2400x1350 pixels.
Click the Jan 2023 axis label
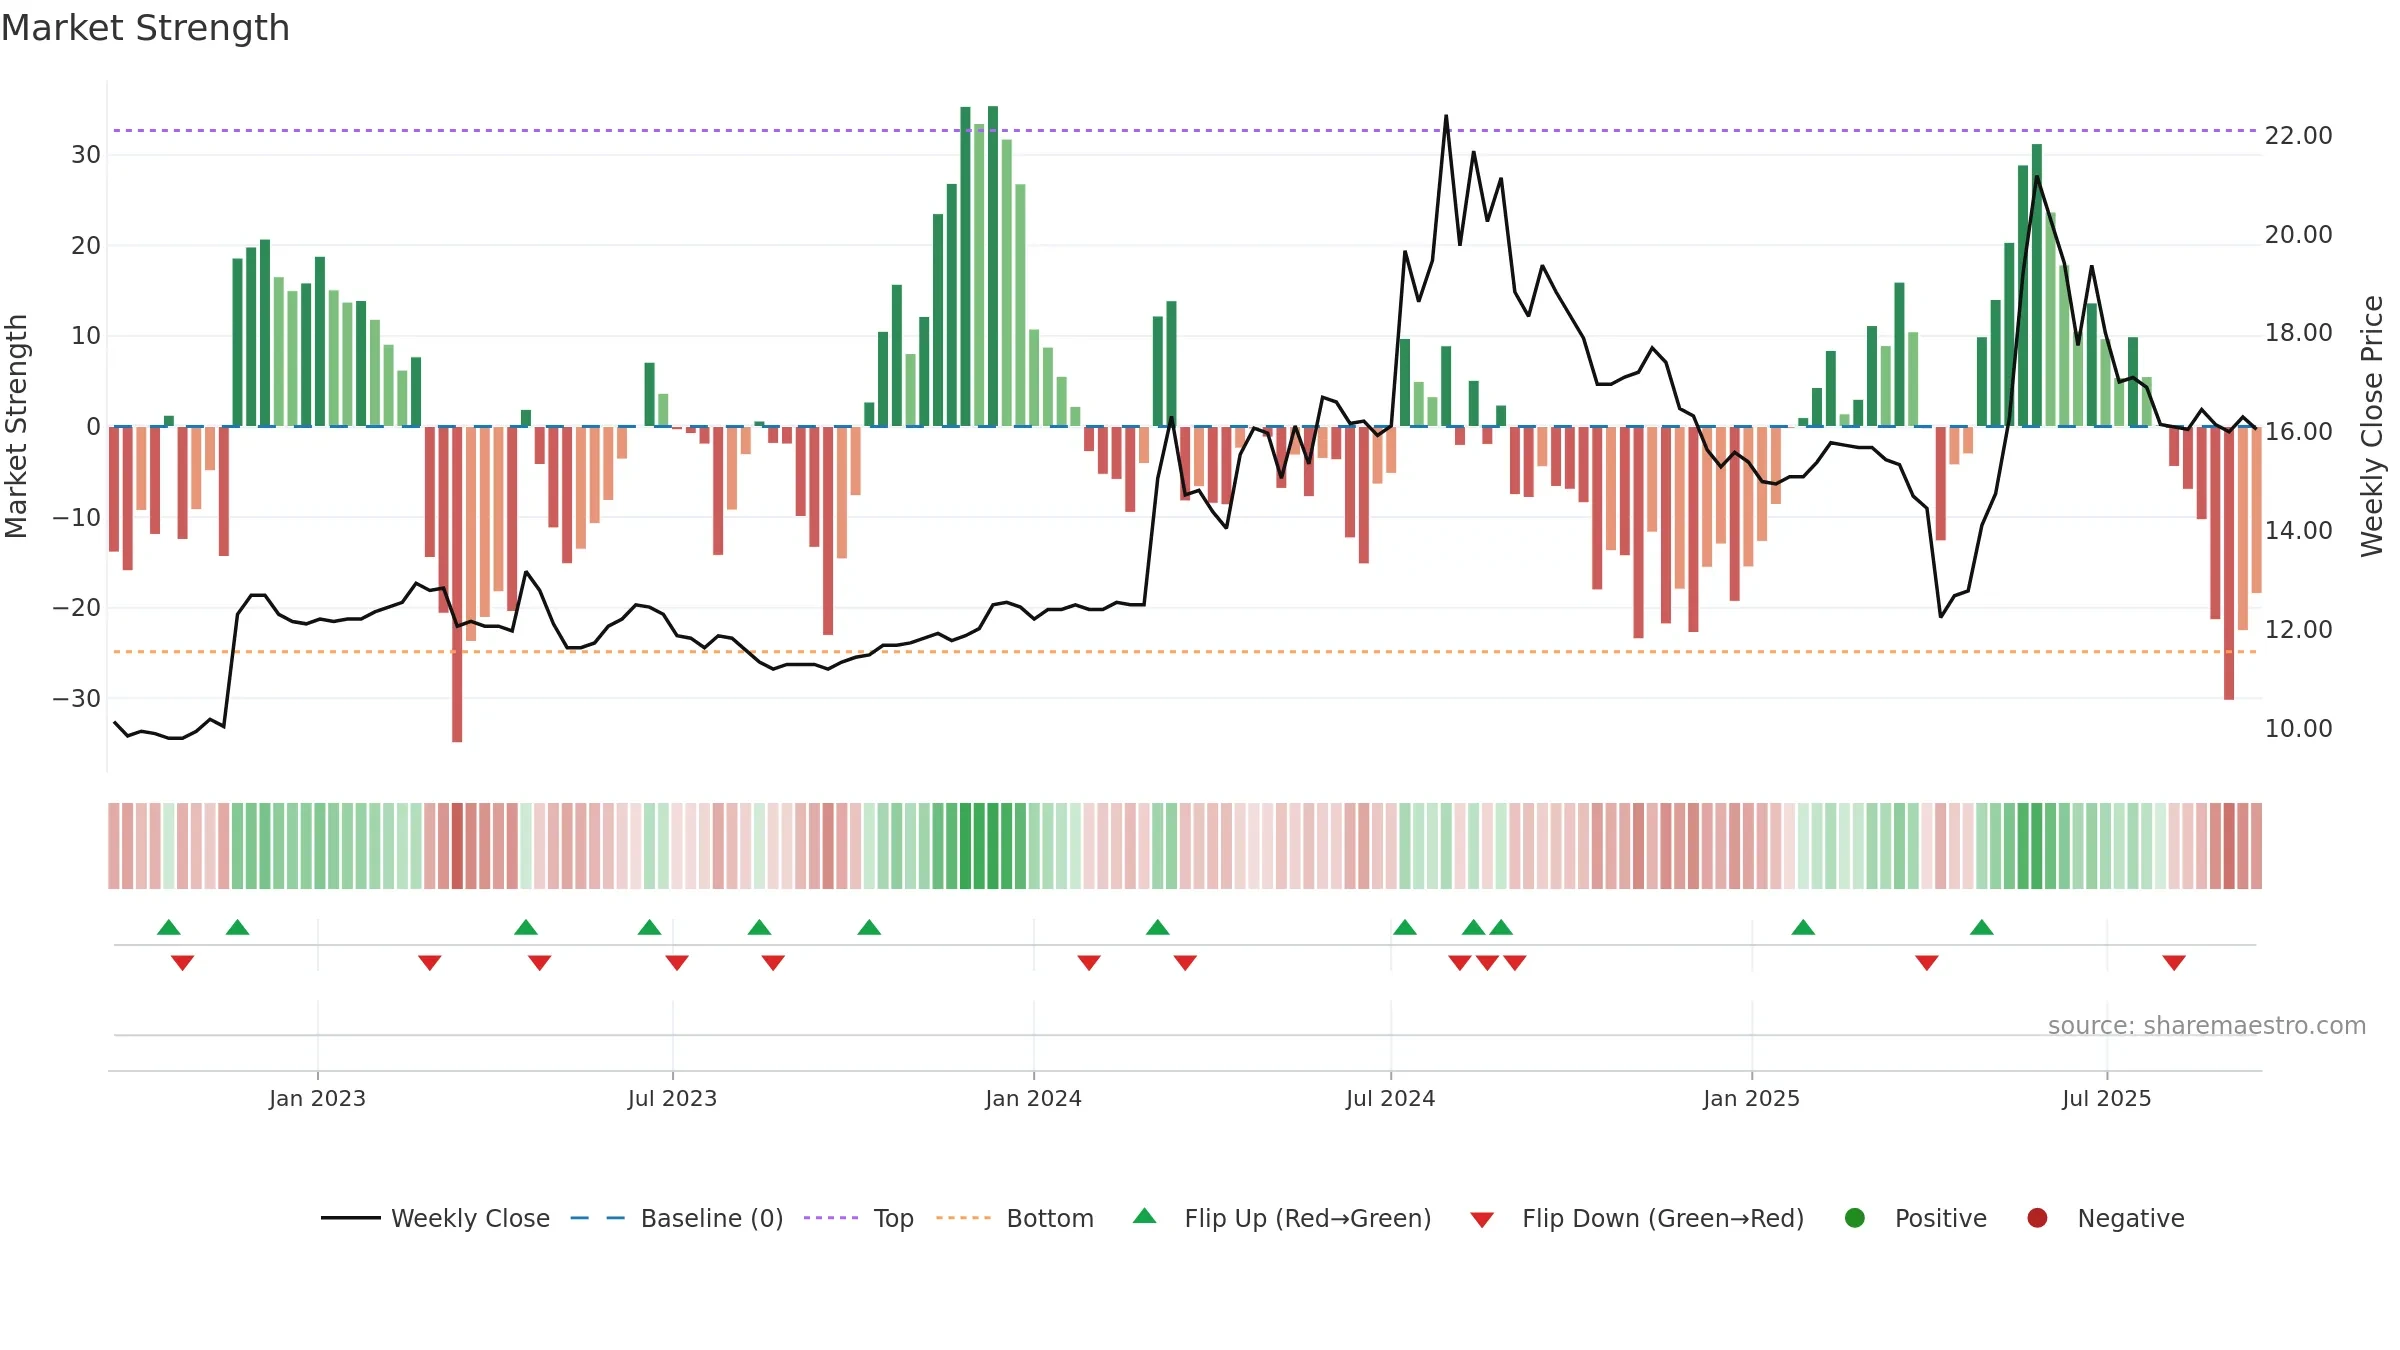317,1098
